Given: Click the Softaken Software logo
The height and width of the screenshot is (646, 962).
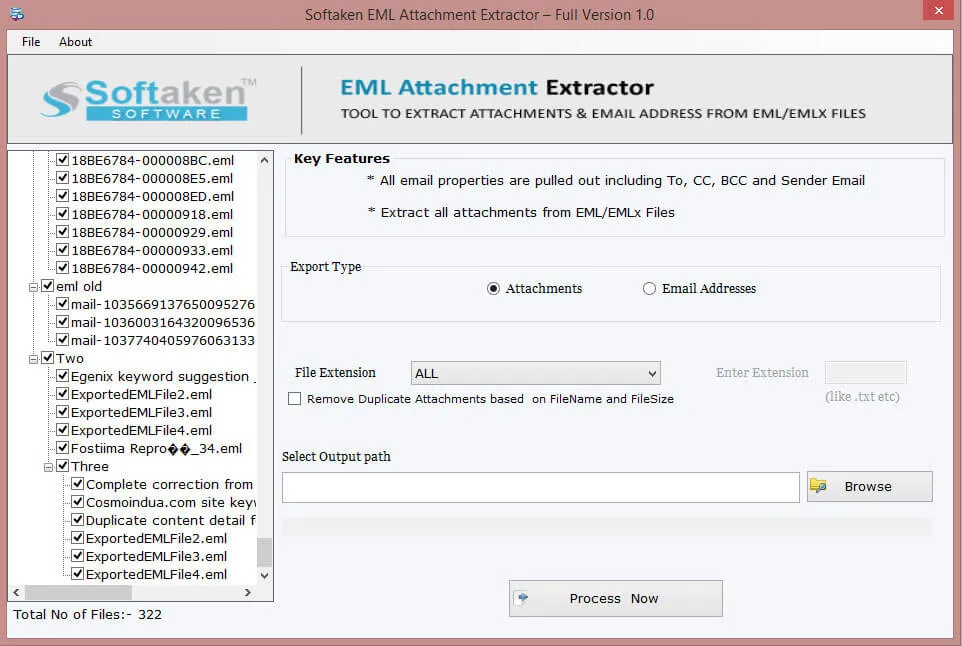Looking at the screenshot, I should pos(149,99).
